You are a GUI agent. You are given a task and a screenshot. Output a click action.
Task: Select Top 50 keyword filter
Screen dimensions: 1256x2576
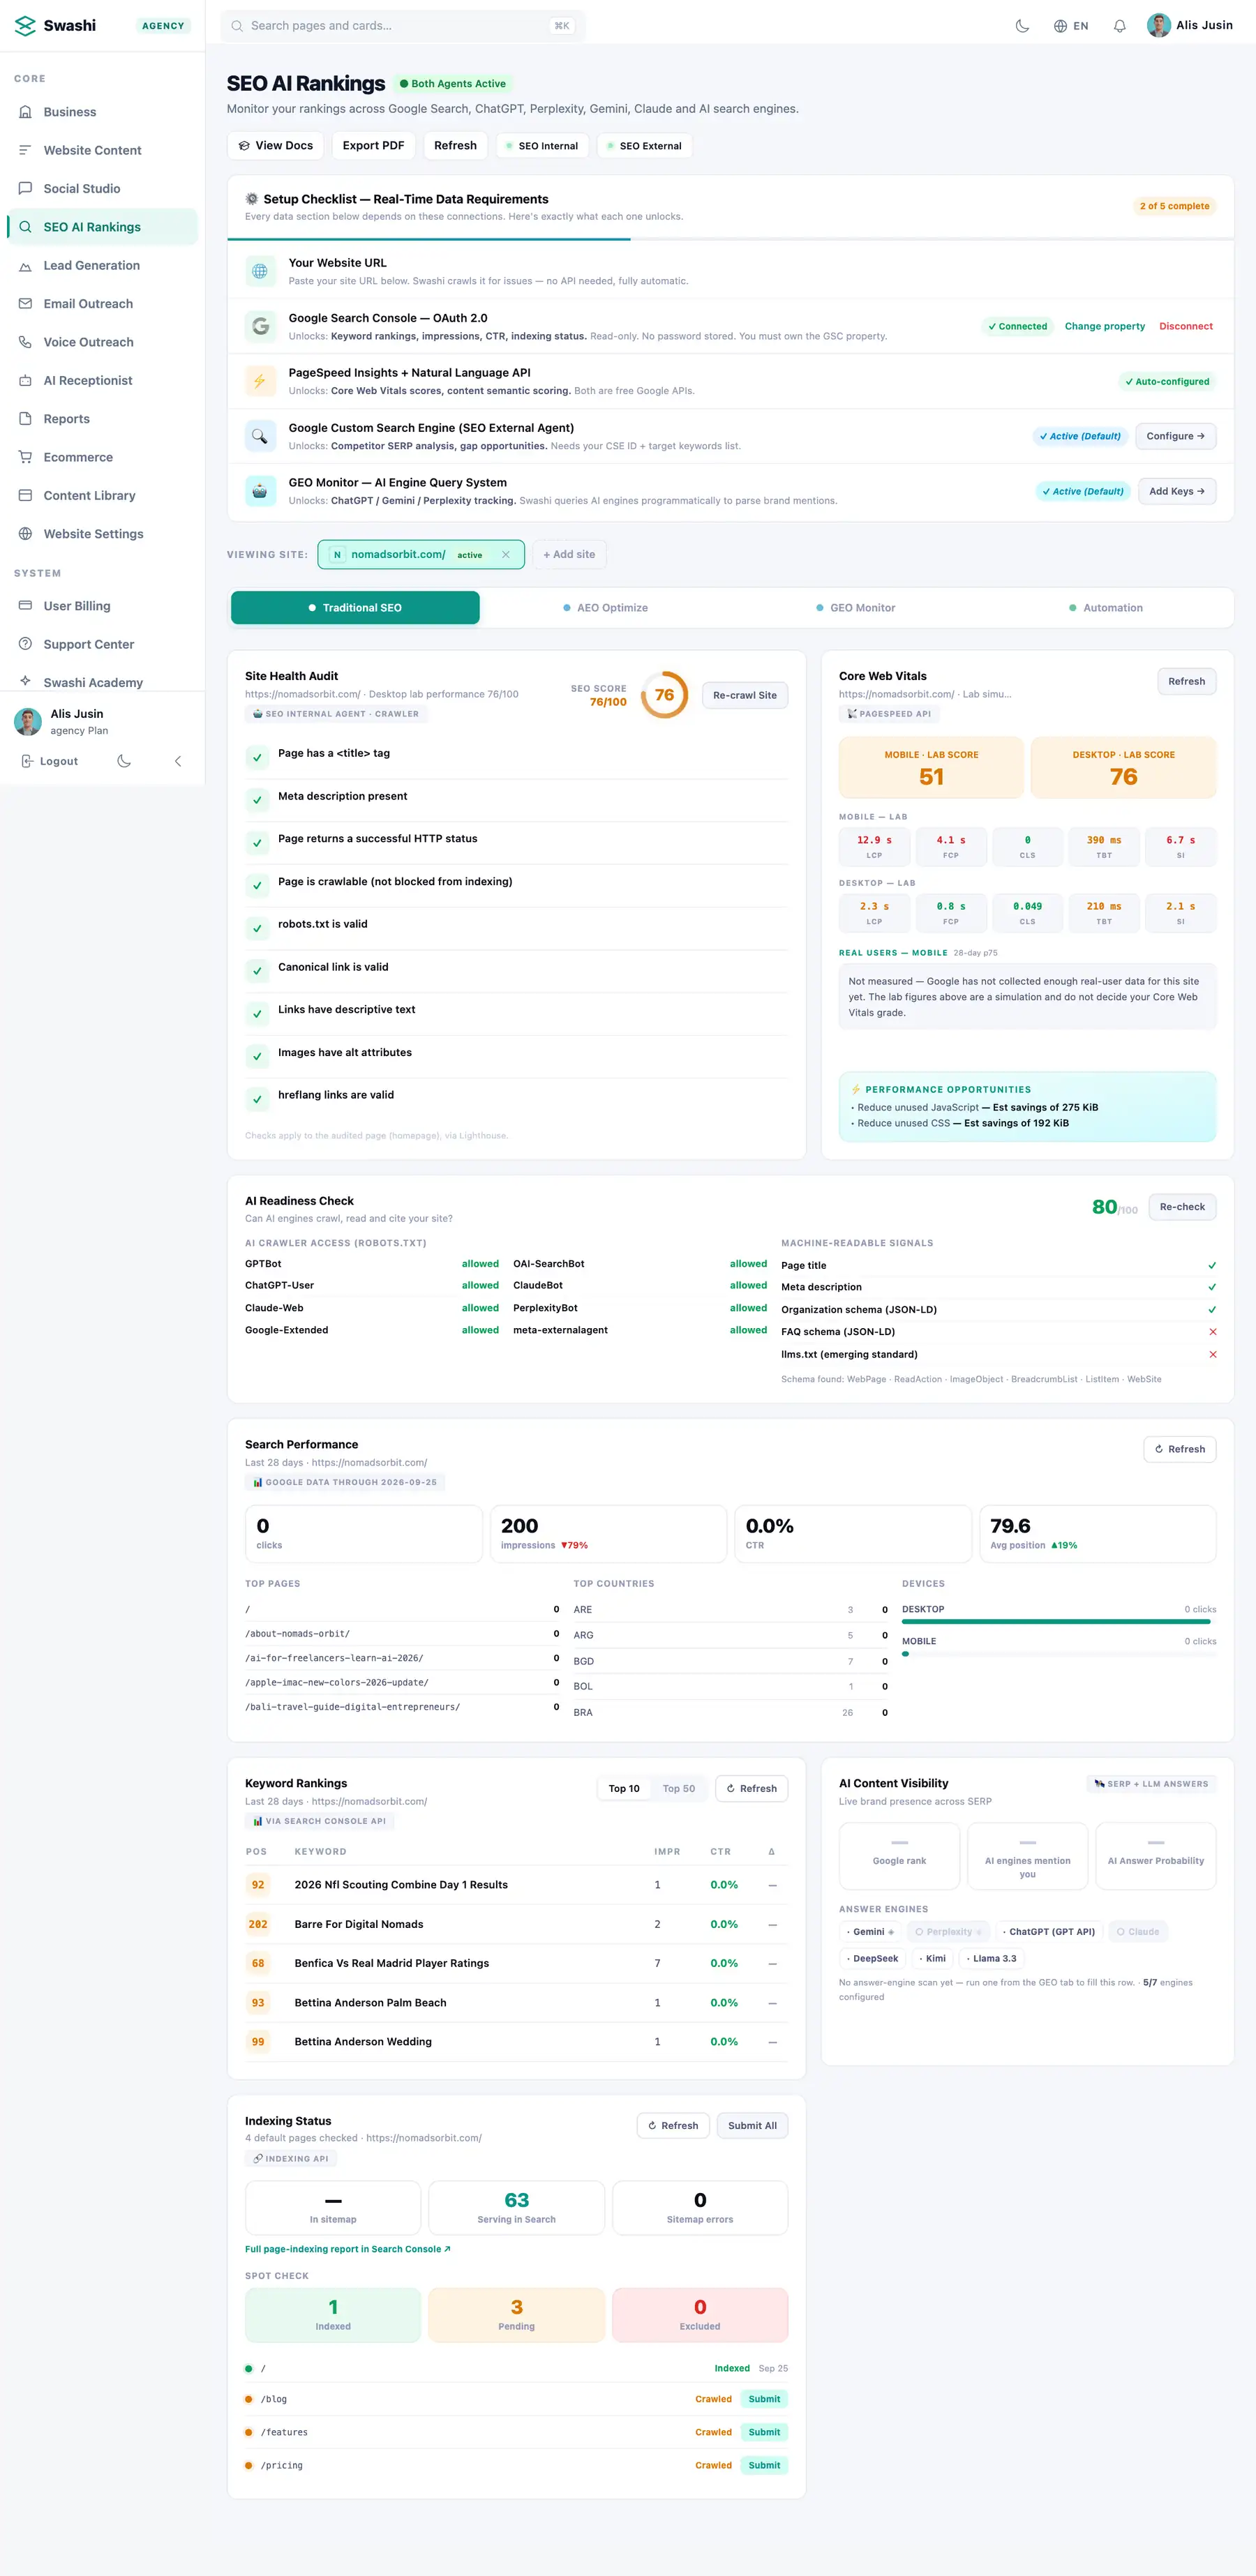[x=679, y=1789]
